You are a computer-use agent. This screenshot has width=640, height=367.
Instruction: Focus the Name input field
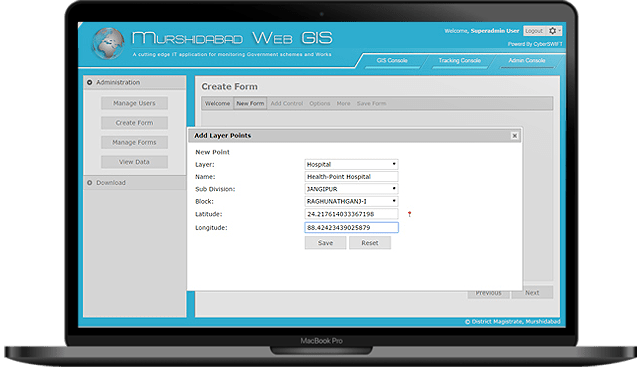351,177
